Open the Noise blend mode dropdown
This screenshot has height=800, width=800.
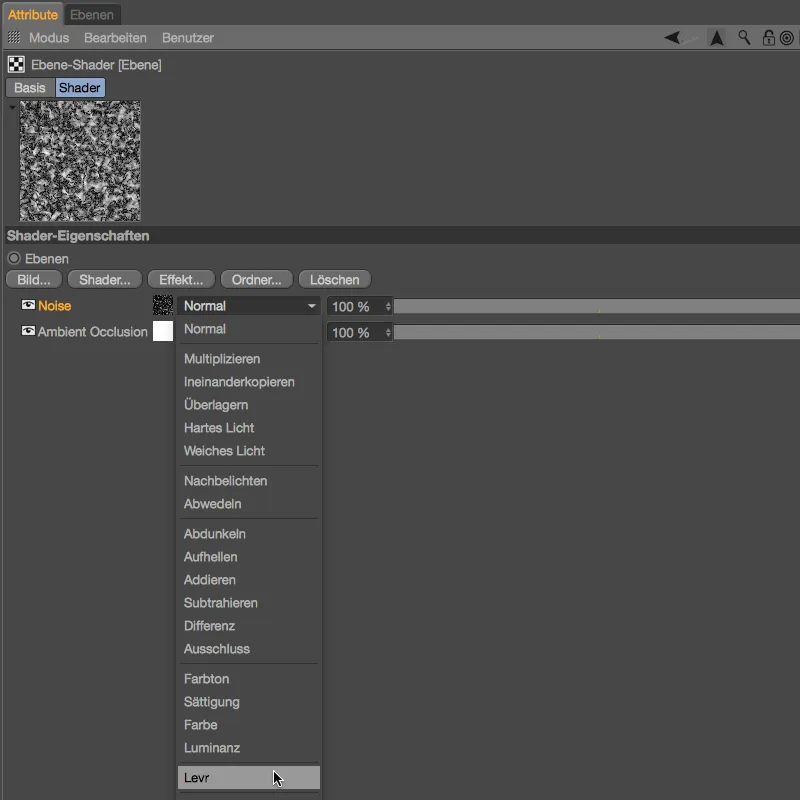coord(249,306)
